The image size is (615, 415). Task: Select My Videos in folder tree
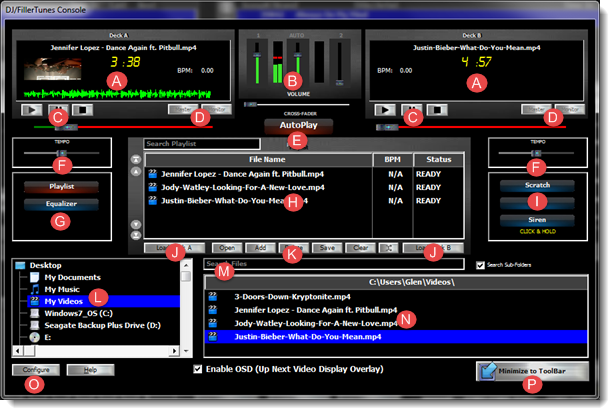[x=64, y=301]
